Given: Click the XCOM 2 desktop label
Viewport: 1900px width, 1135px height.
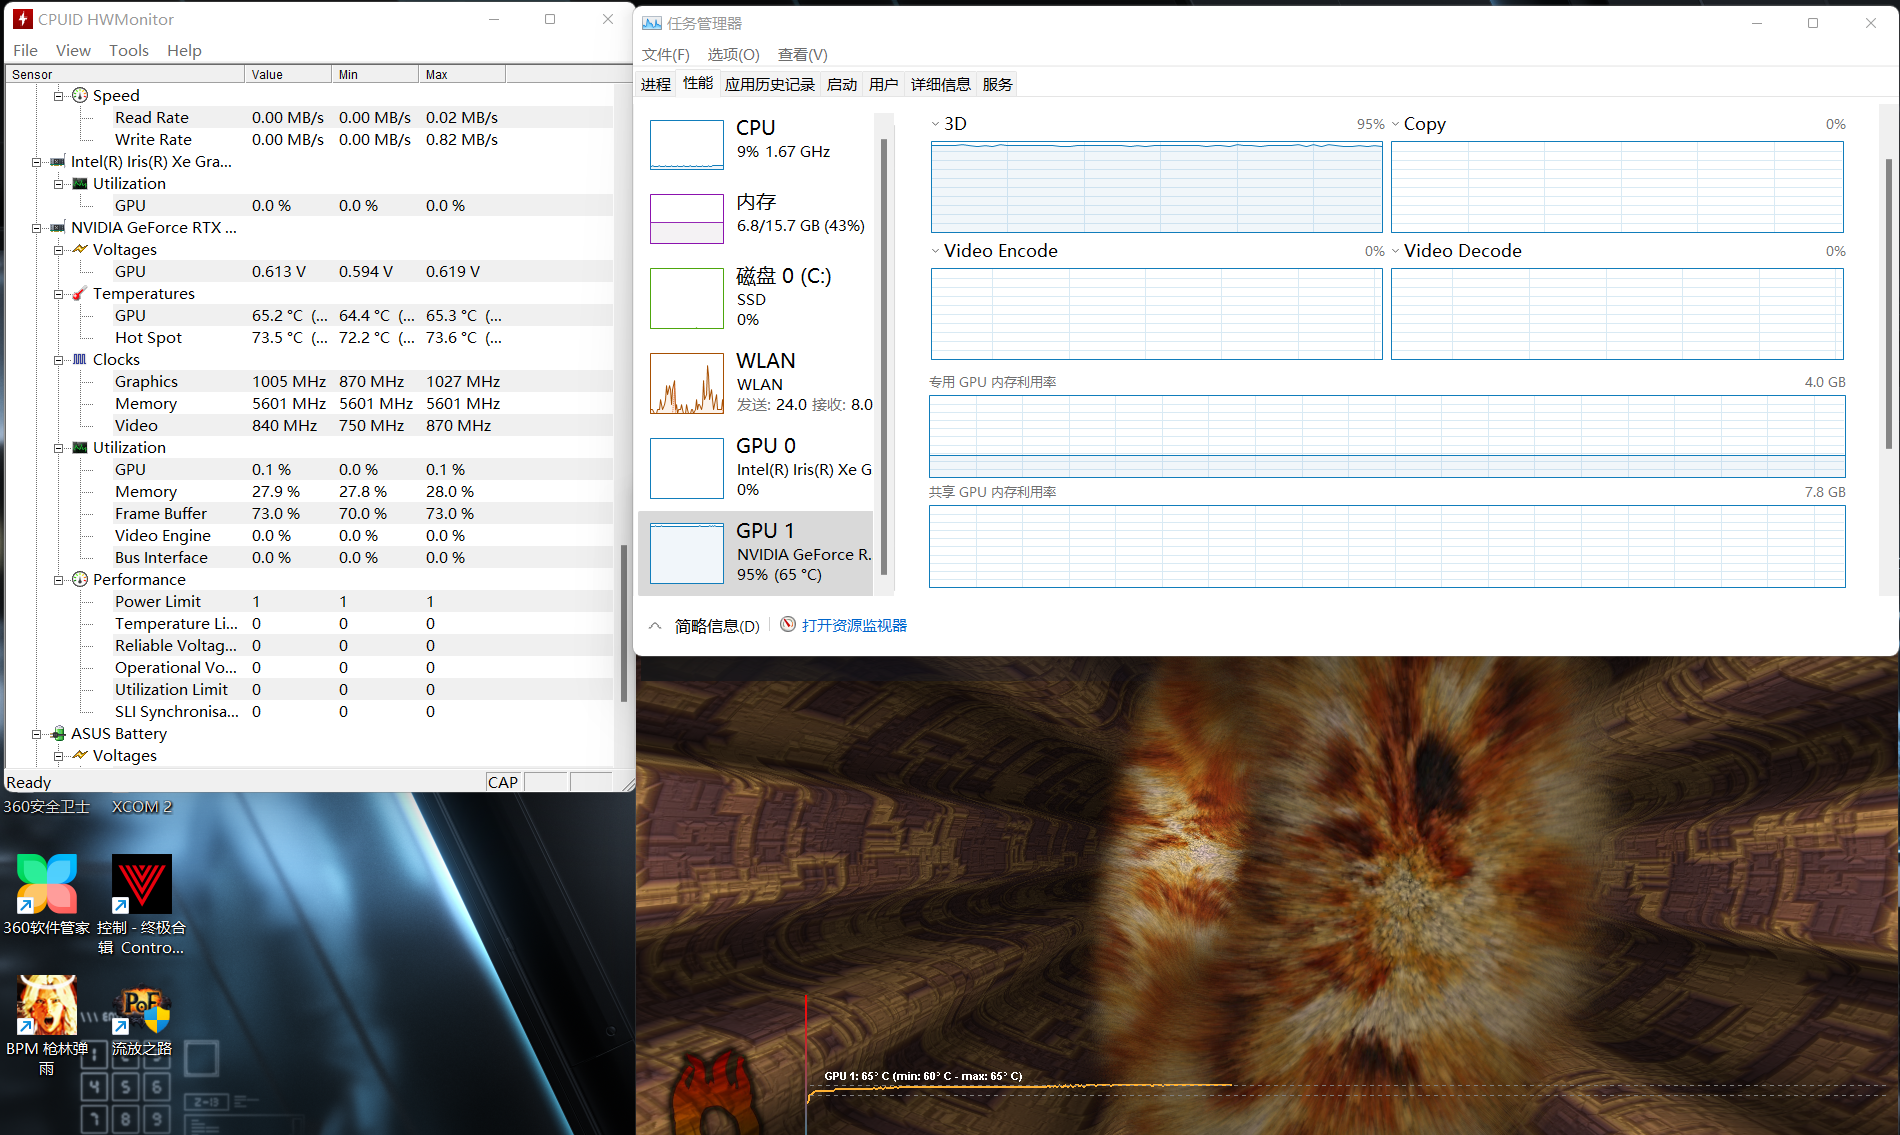Looking at the screenshot, I should (141, 806).
